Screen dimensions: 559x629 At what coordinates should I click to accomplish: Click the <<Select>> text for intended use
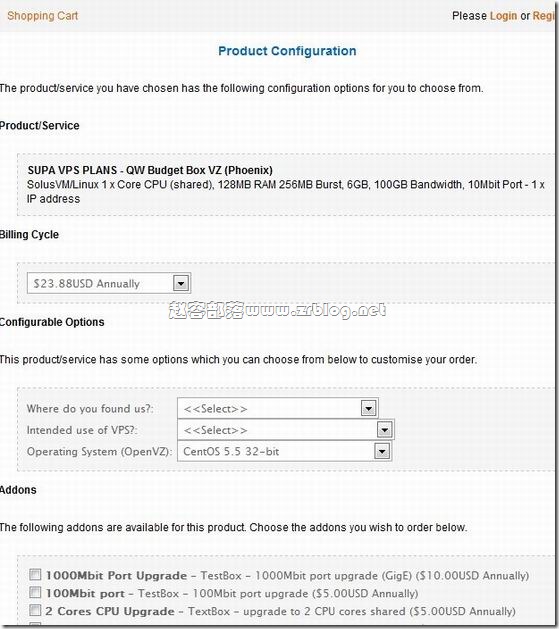point(215,430)
